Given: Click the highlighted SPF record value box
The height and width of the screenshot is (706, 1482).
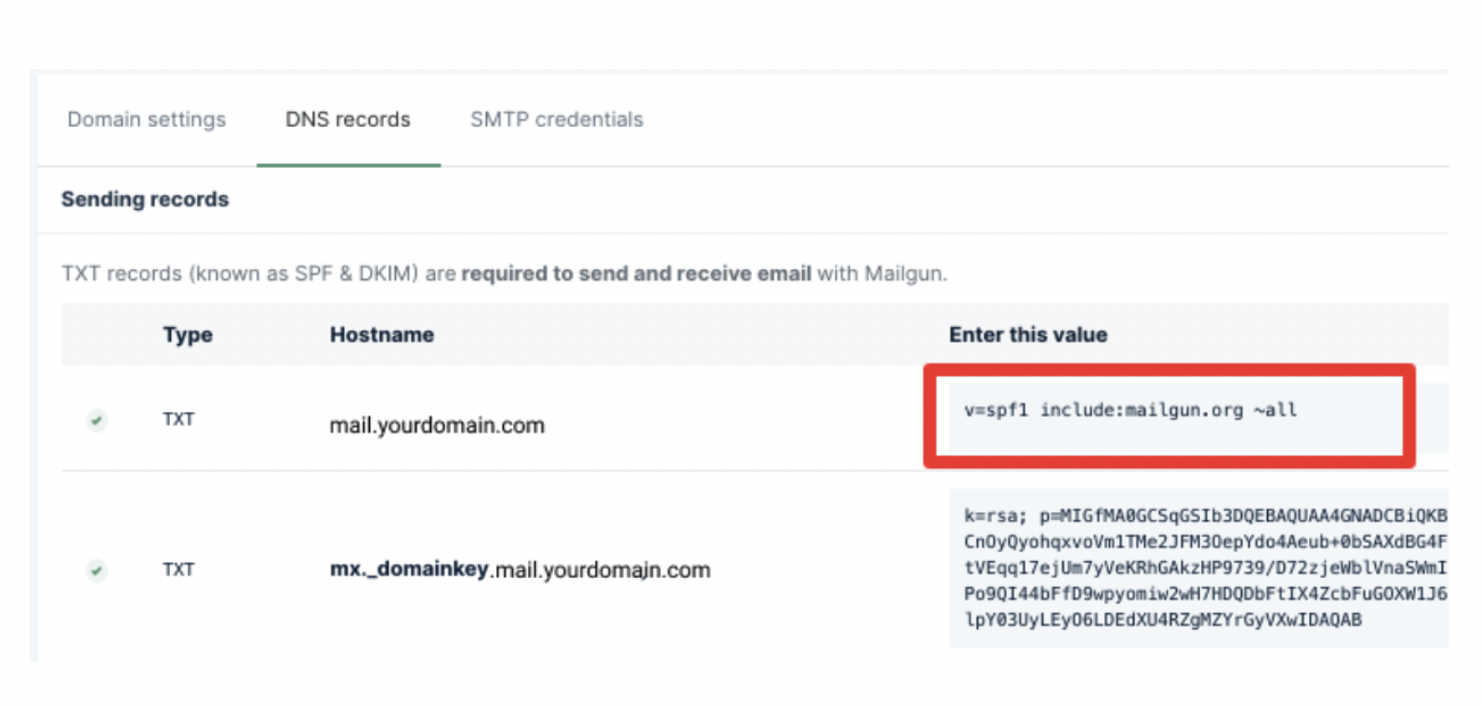Looking at the screenshot, I should pyautogui.click(x=1170, y=412).
